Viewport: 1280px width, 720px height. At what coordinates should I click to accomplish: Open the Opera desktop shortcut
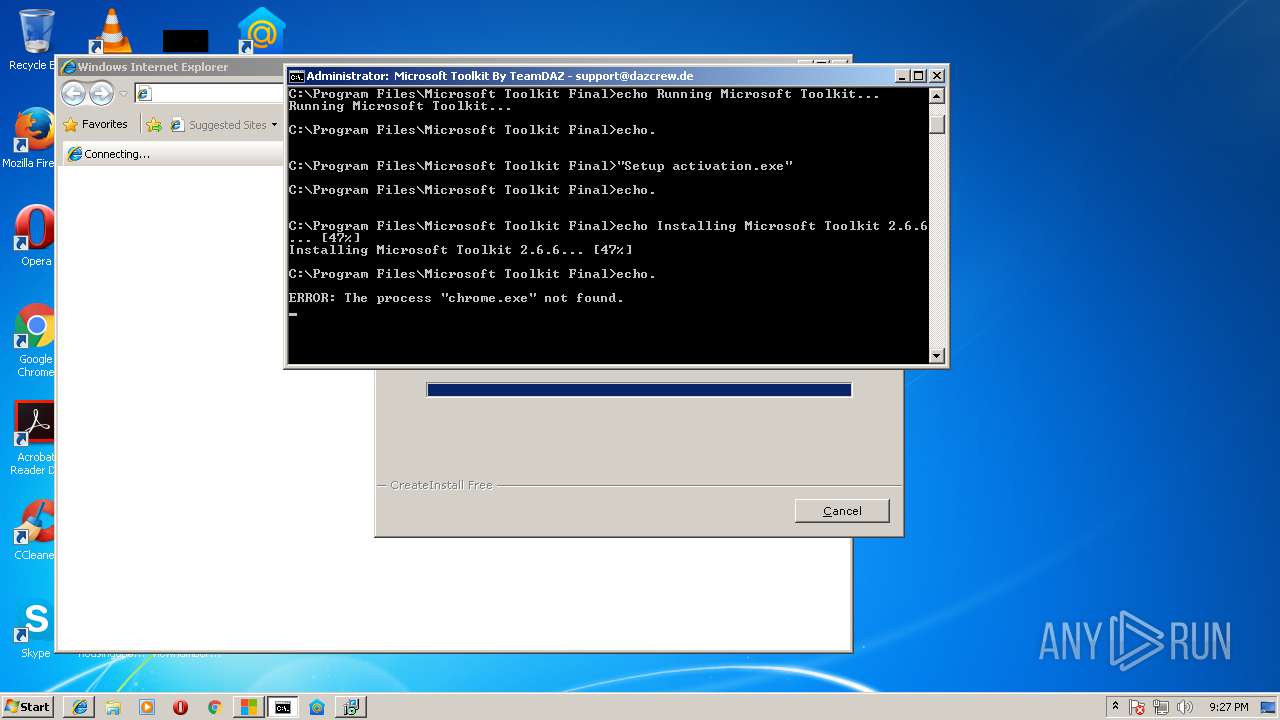34,236
